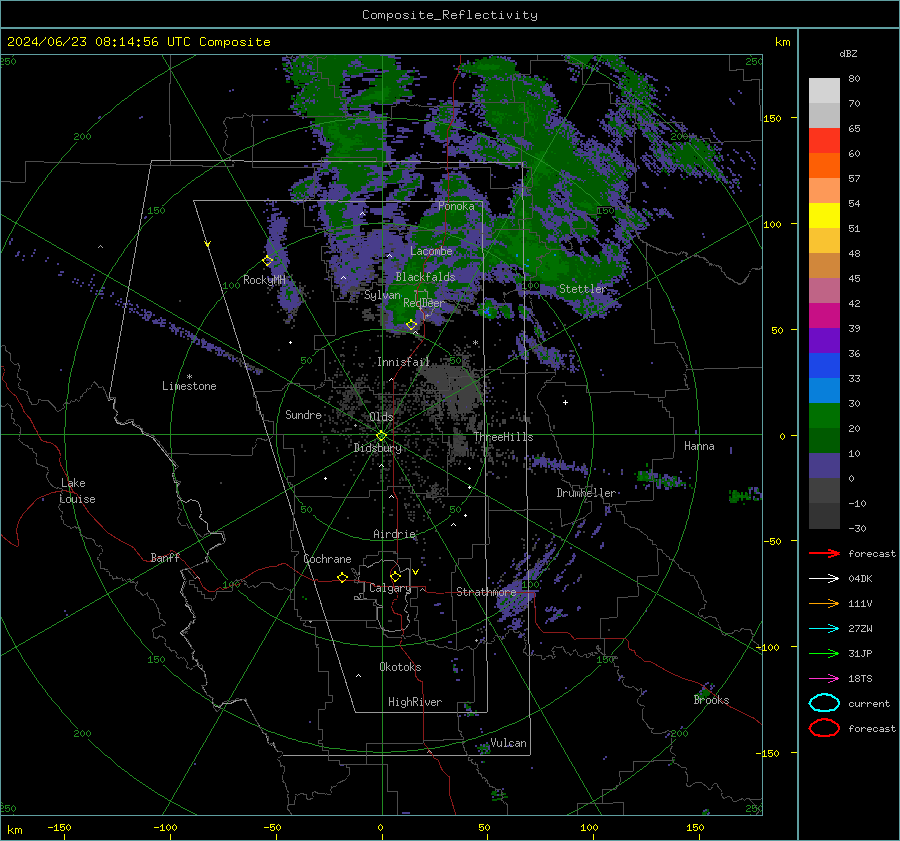Image resolution: width=900 pixels, height=841 pixels.
Task: Pick the purple 36–39 dBZ swatch
Action: click(x=824, y=341)
